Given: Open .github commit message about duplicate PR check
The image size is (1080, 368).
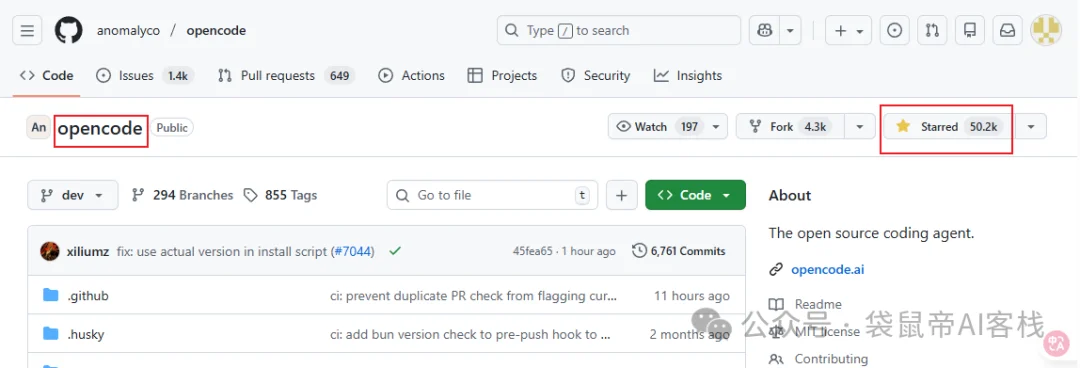Looking at the screenshot, I should 474,296.
